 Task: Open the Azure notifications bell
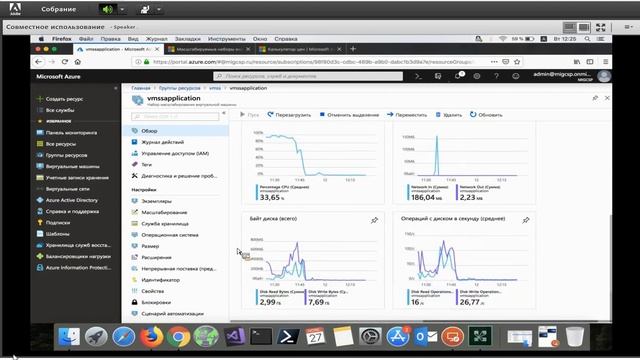pos(458,76)
